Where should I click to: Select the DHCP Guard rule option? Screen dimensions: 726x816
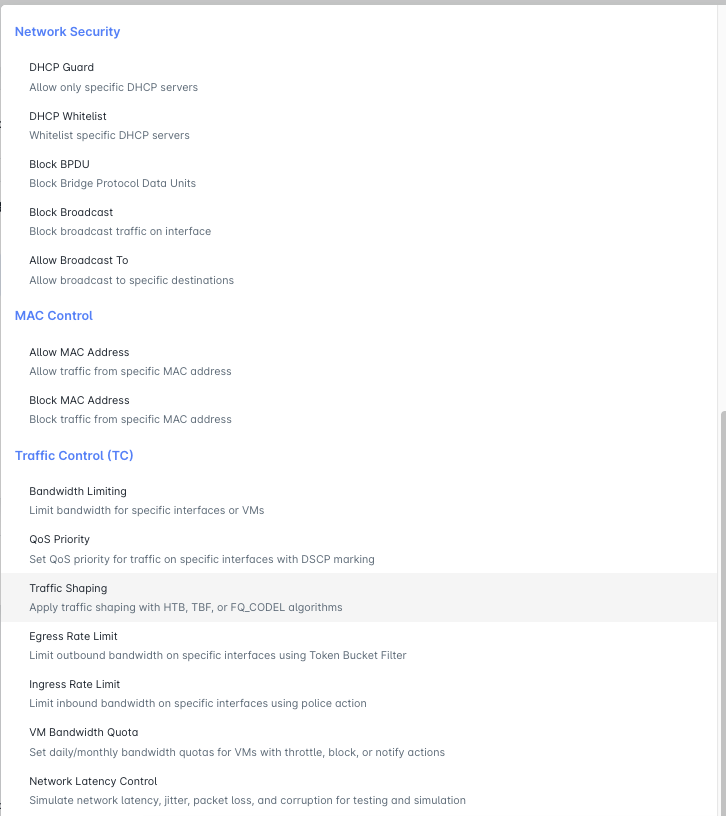point(62,68)
